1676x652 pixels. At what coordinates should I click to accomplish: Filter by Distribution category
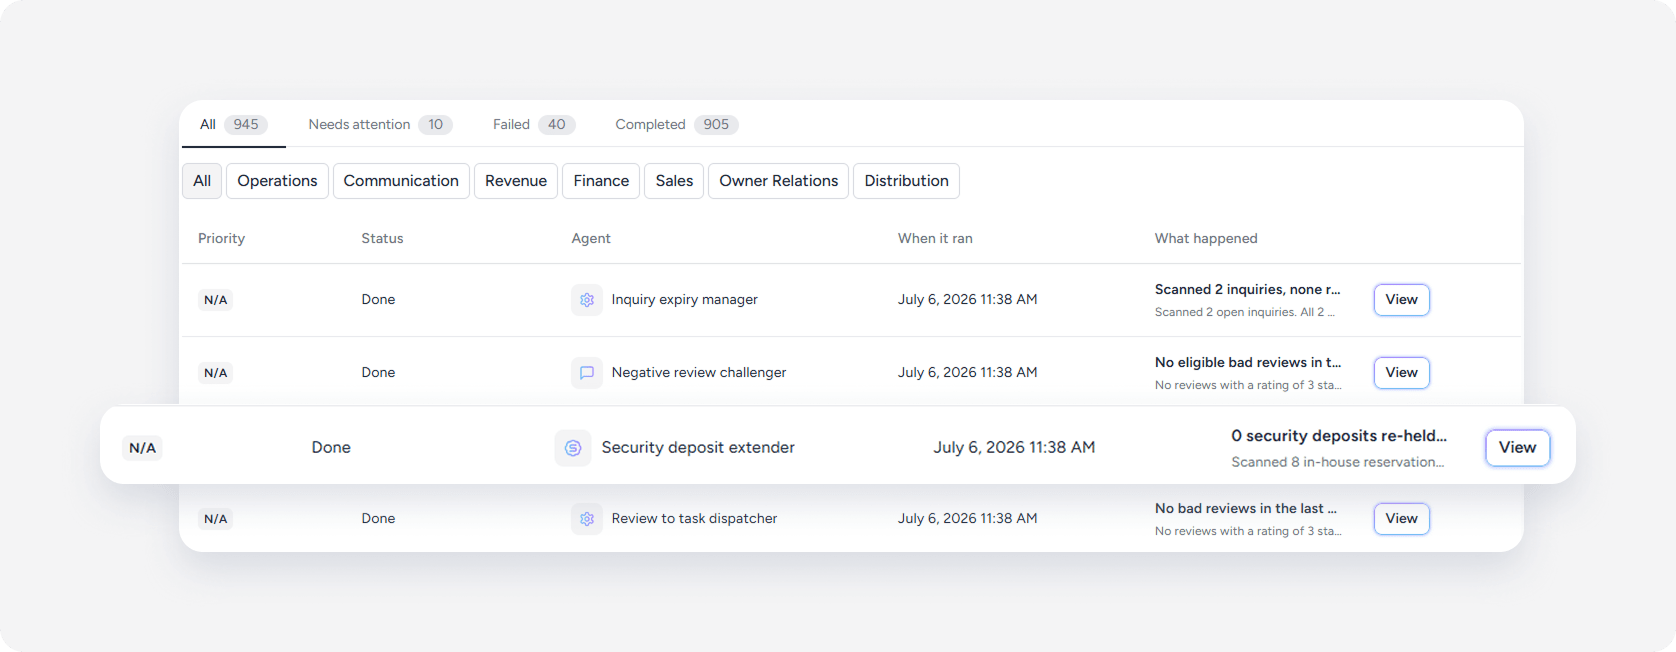pyautogui.click(x=907, y=181)
